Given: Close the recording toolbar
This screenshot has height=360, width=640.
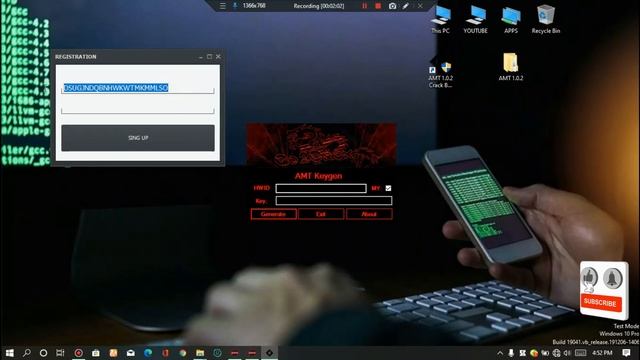Looking at the screenshot, I should 420,6.
